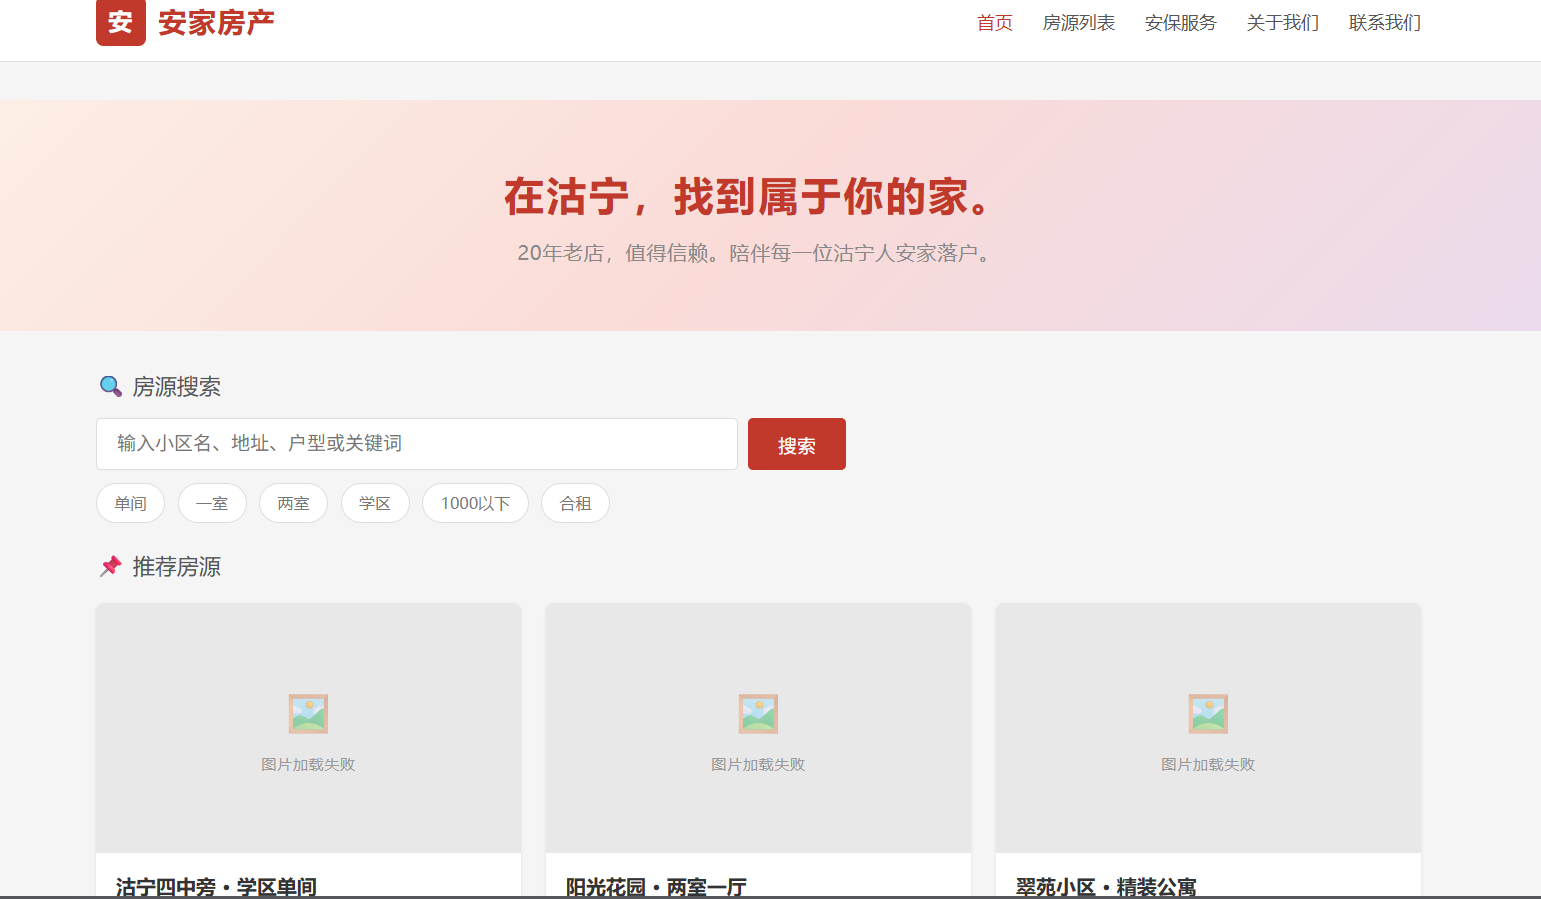1541x899 pixels.
Task: Click the magnifier icon beside 房源搜索
Action: (x=111, y=386)
